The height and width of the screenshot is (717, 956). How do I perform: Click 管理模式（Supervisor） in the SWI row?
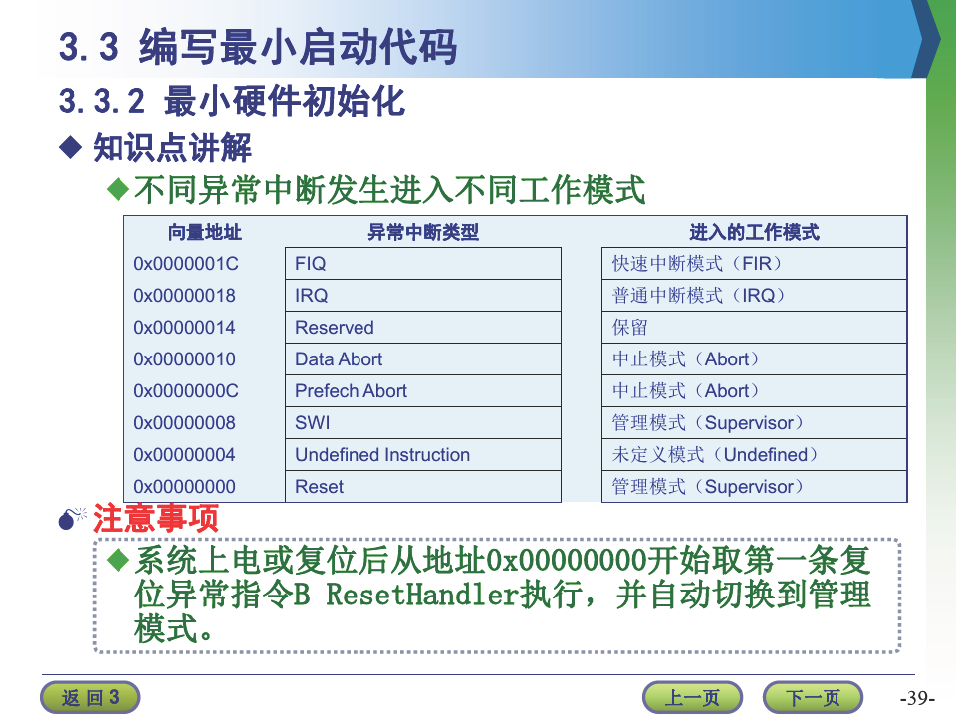(754, 423)
